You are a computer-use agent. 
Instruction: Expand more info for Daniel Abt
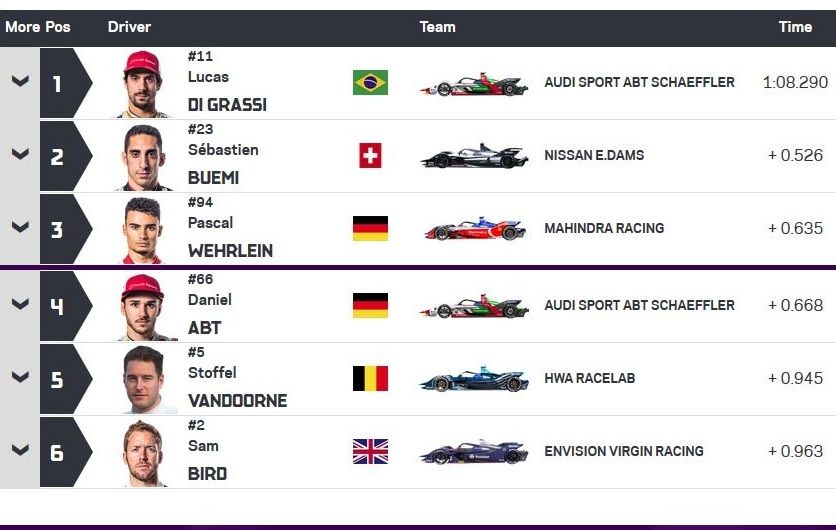(x=20, y=305)
